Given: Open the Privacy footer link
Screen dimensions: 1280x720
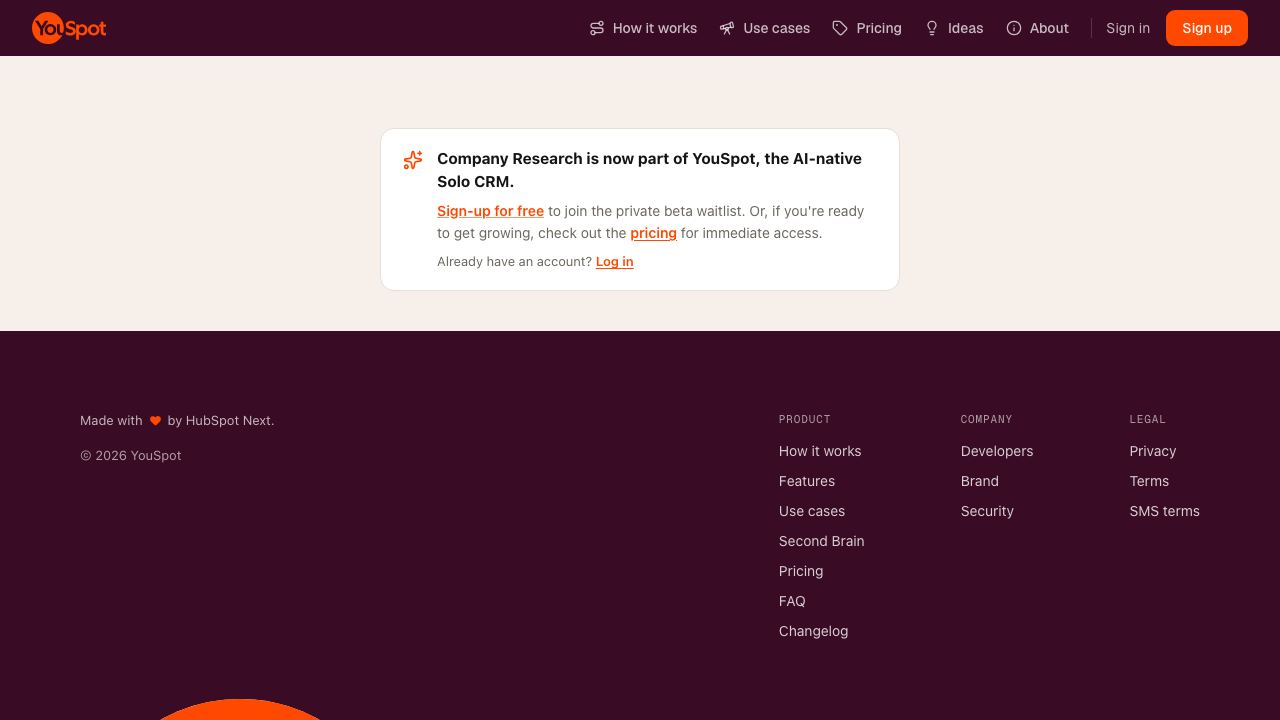Looking at the screenshot, I should 1153,451.
